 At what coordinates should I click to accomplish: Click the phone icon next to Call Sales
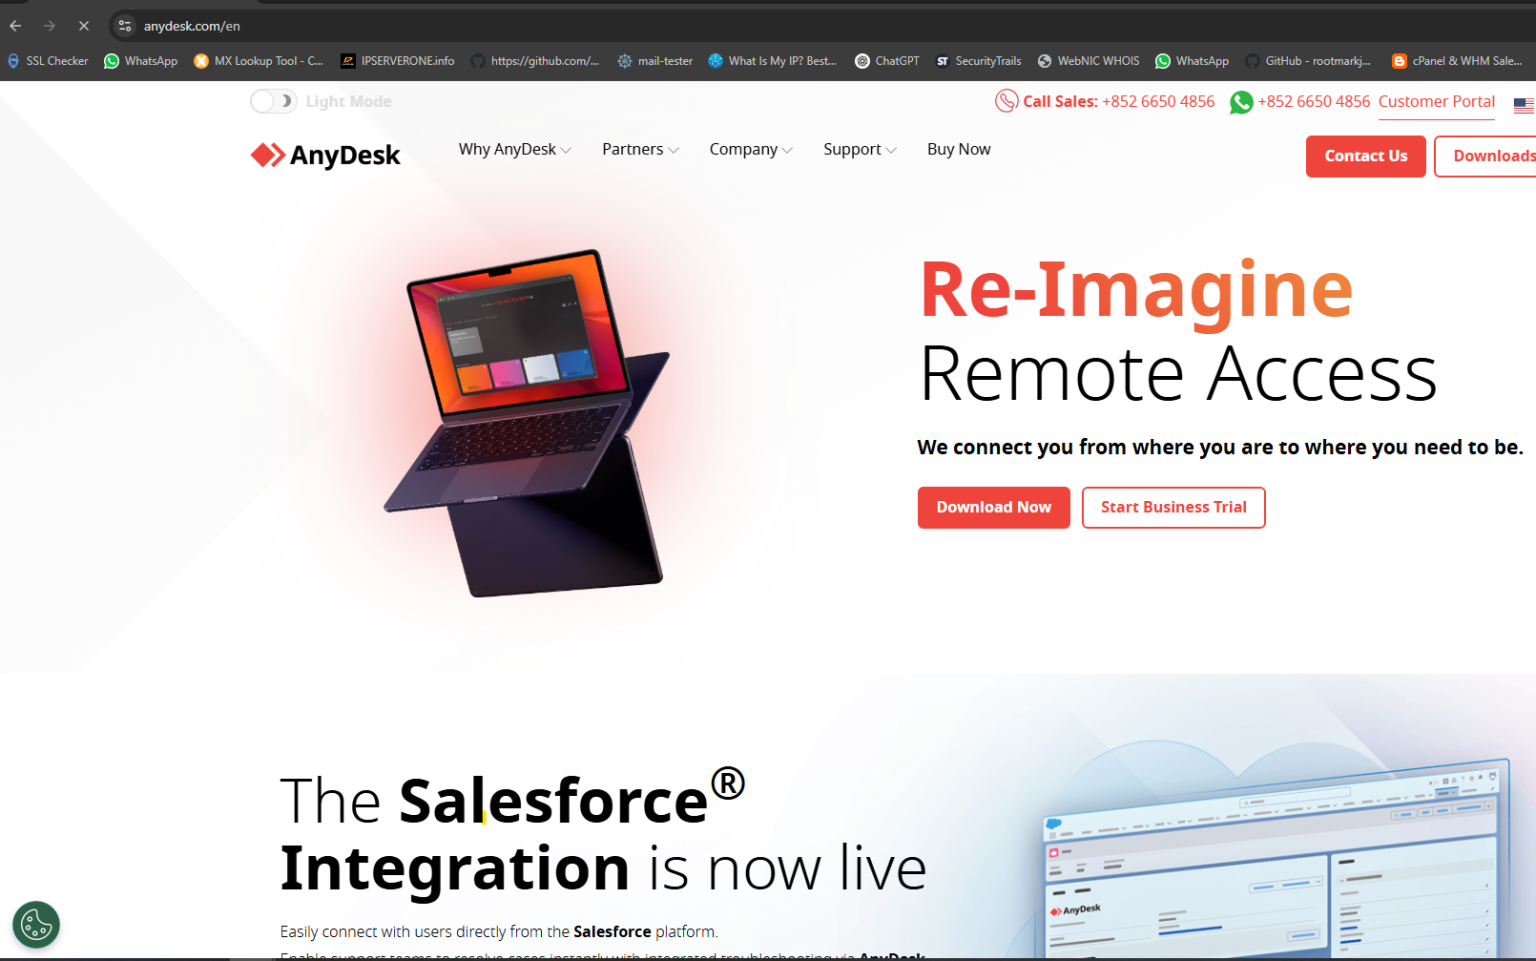(1004, 101)
